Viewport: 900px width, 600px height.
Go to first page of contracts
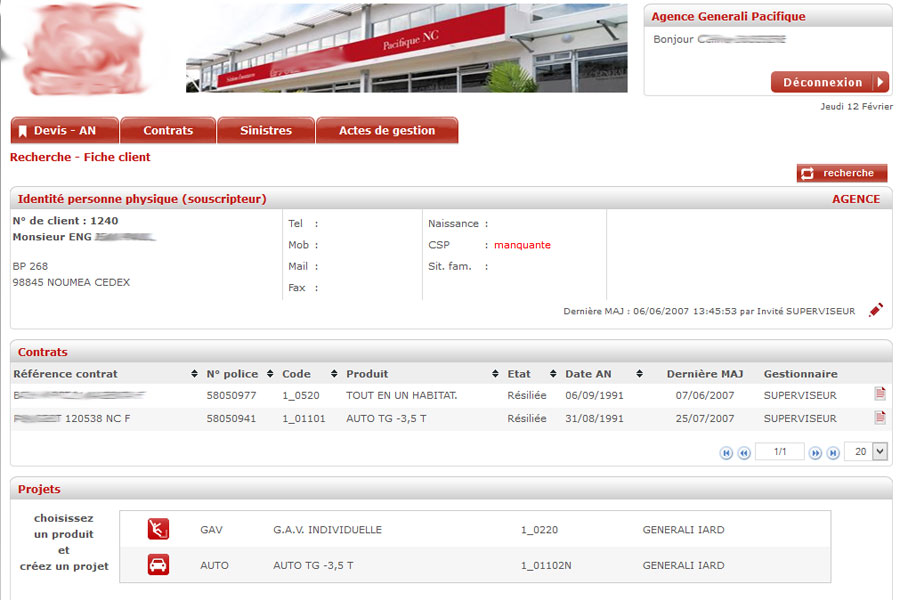(726, 453)
